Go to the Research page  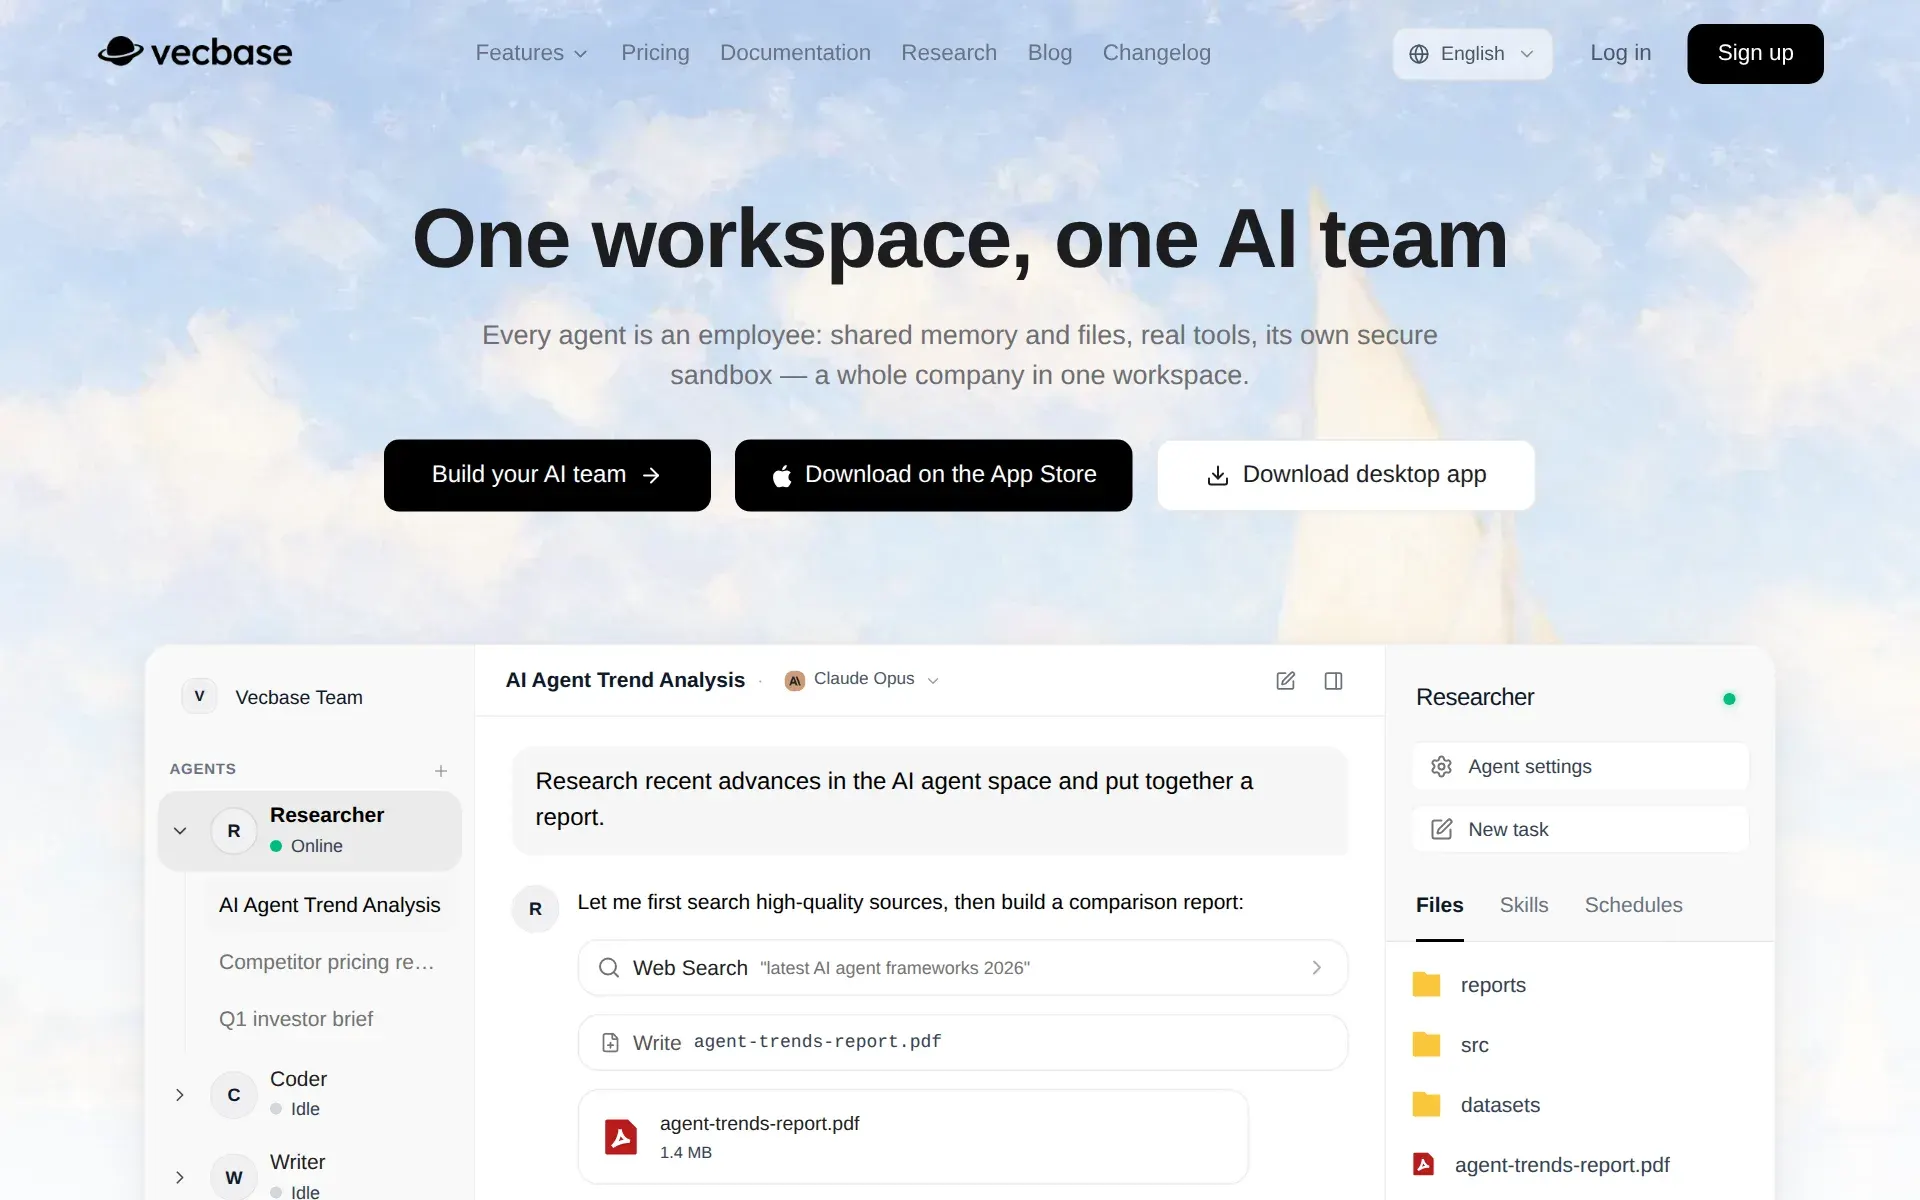pyautogui.click(x=949, y=53)
